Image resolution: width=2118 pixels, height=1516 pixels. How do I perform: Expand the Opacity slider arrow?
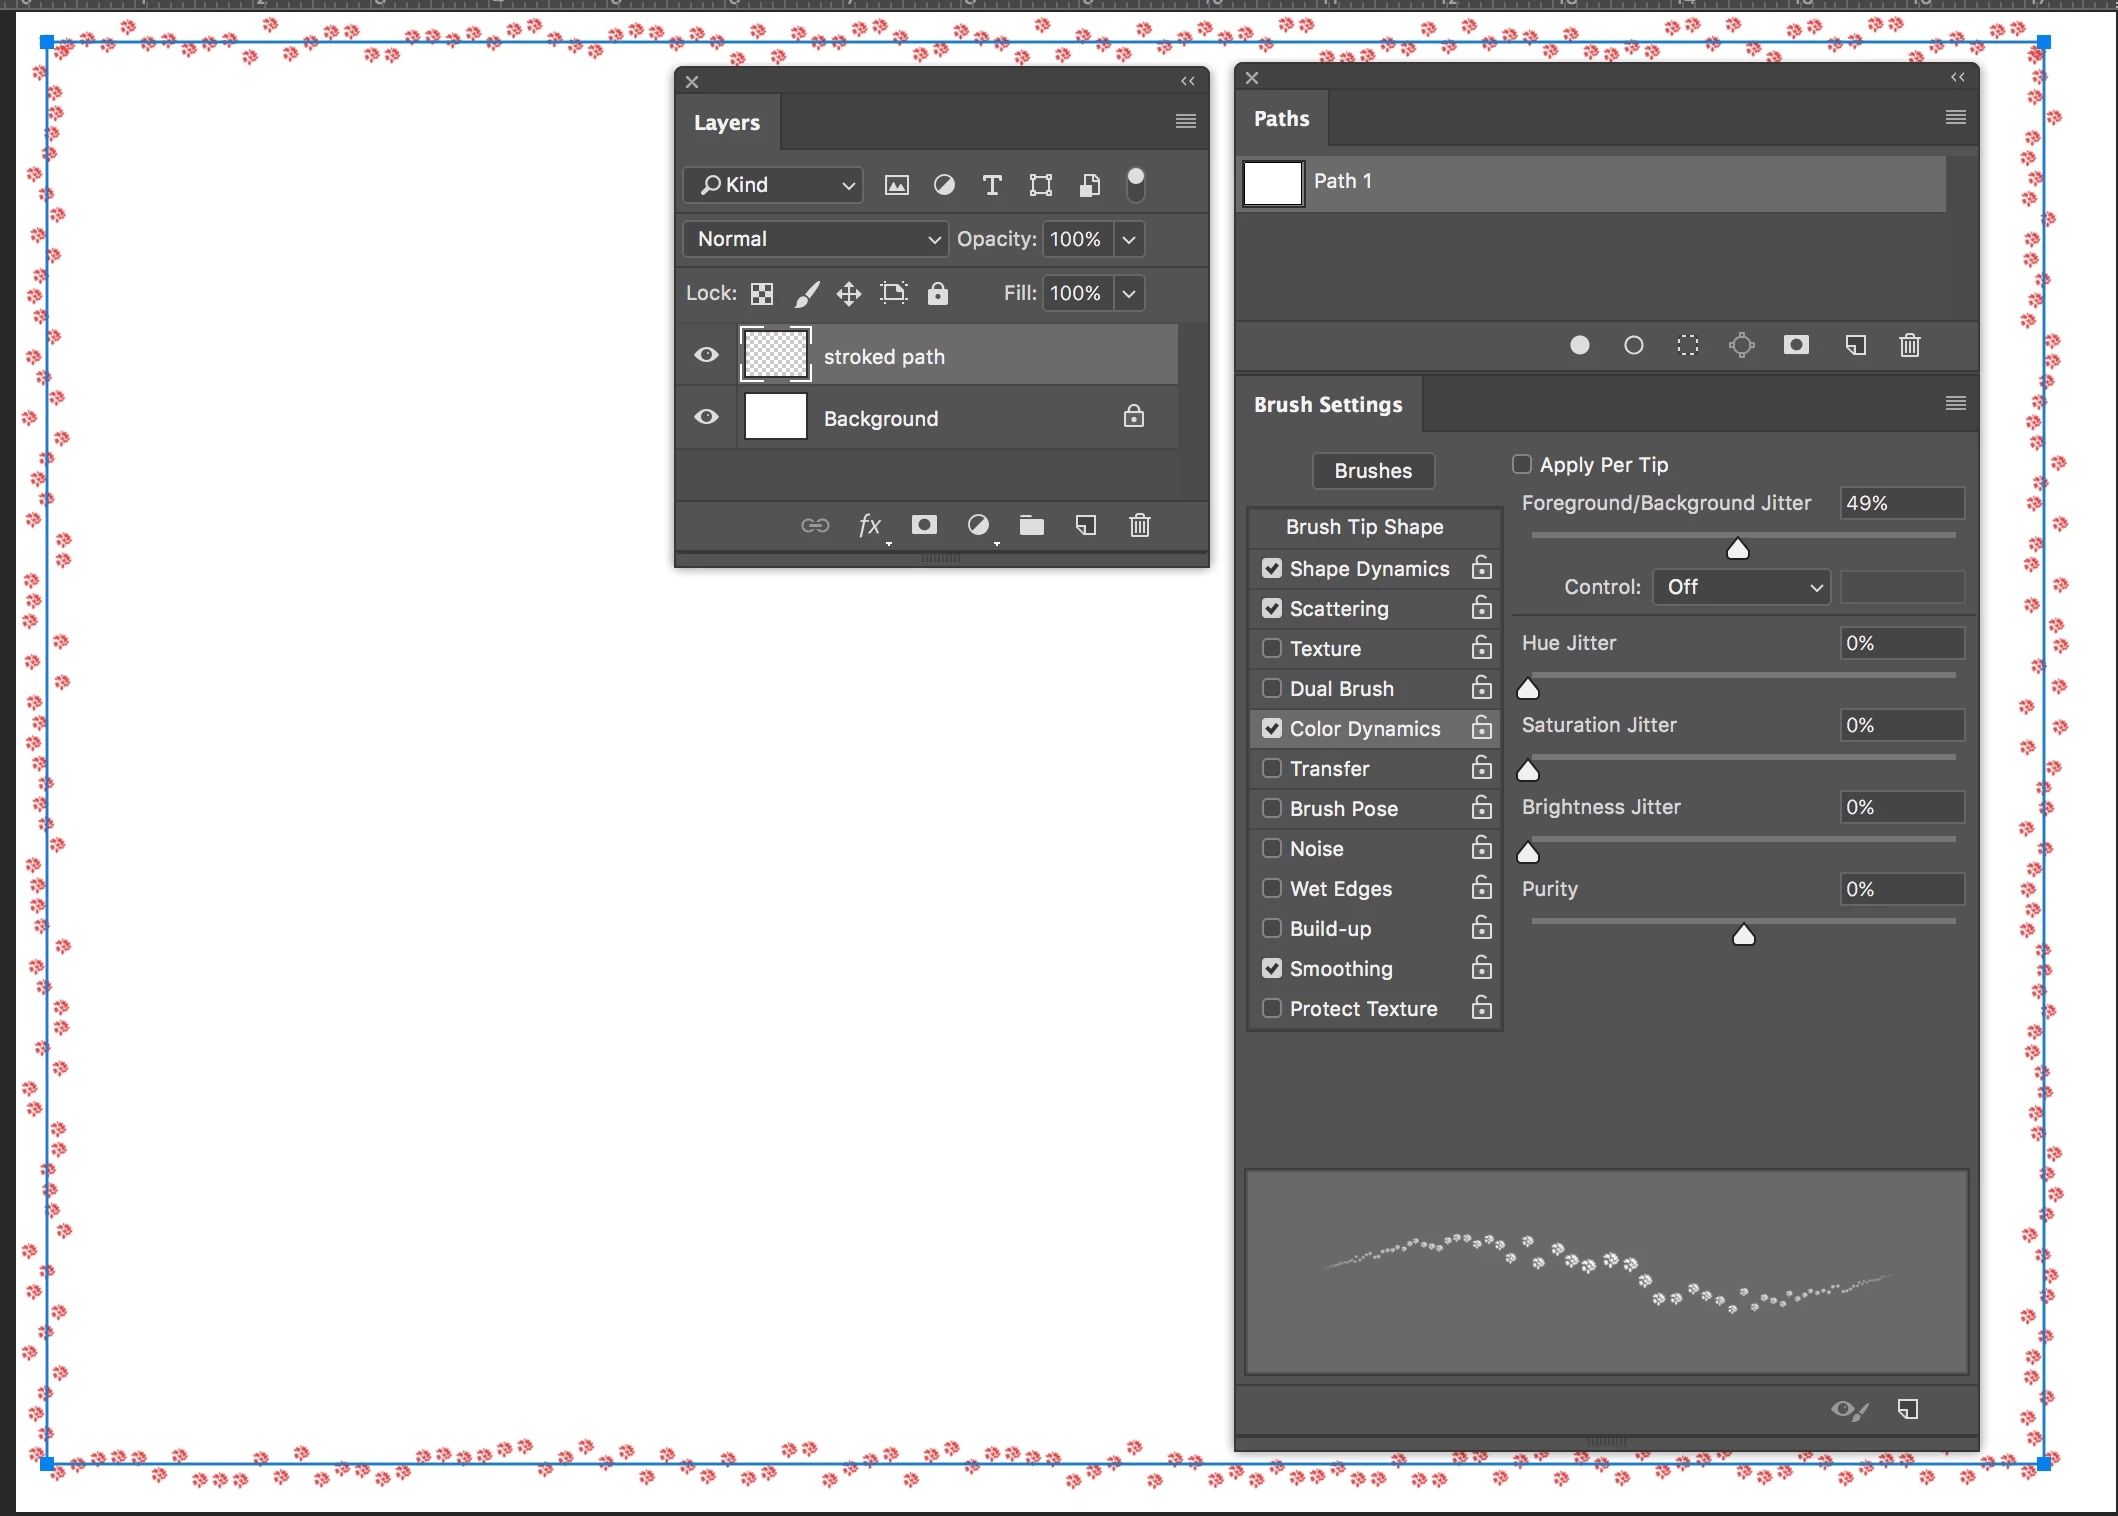[x=1129, y=239]
